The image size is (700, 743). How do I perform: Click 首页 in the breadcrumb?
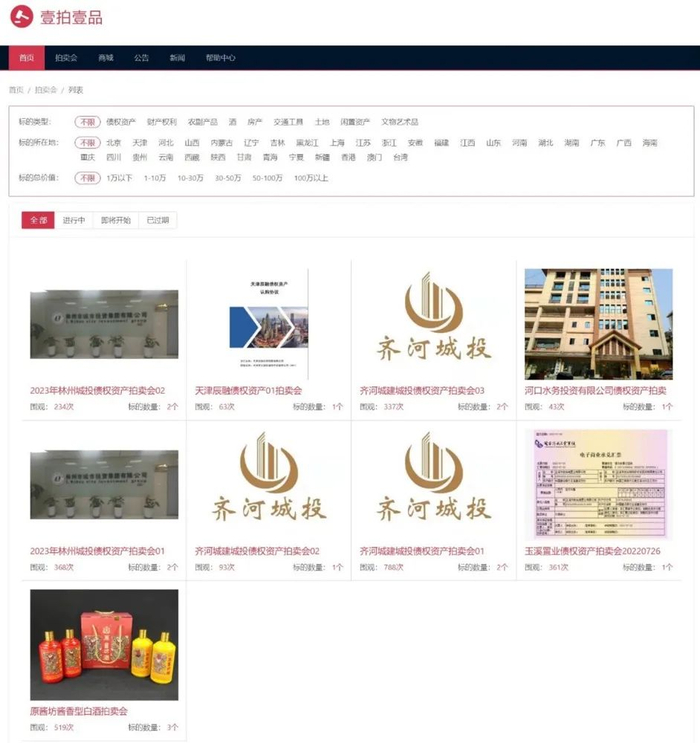[x=16, y=90]
